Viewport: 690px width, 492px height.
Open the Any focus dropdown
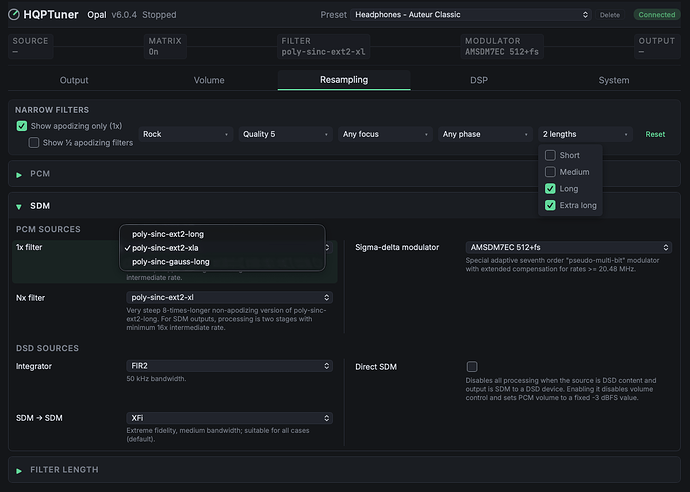click(385, 134)
